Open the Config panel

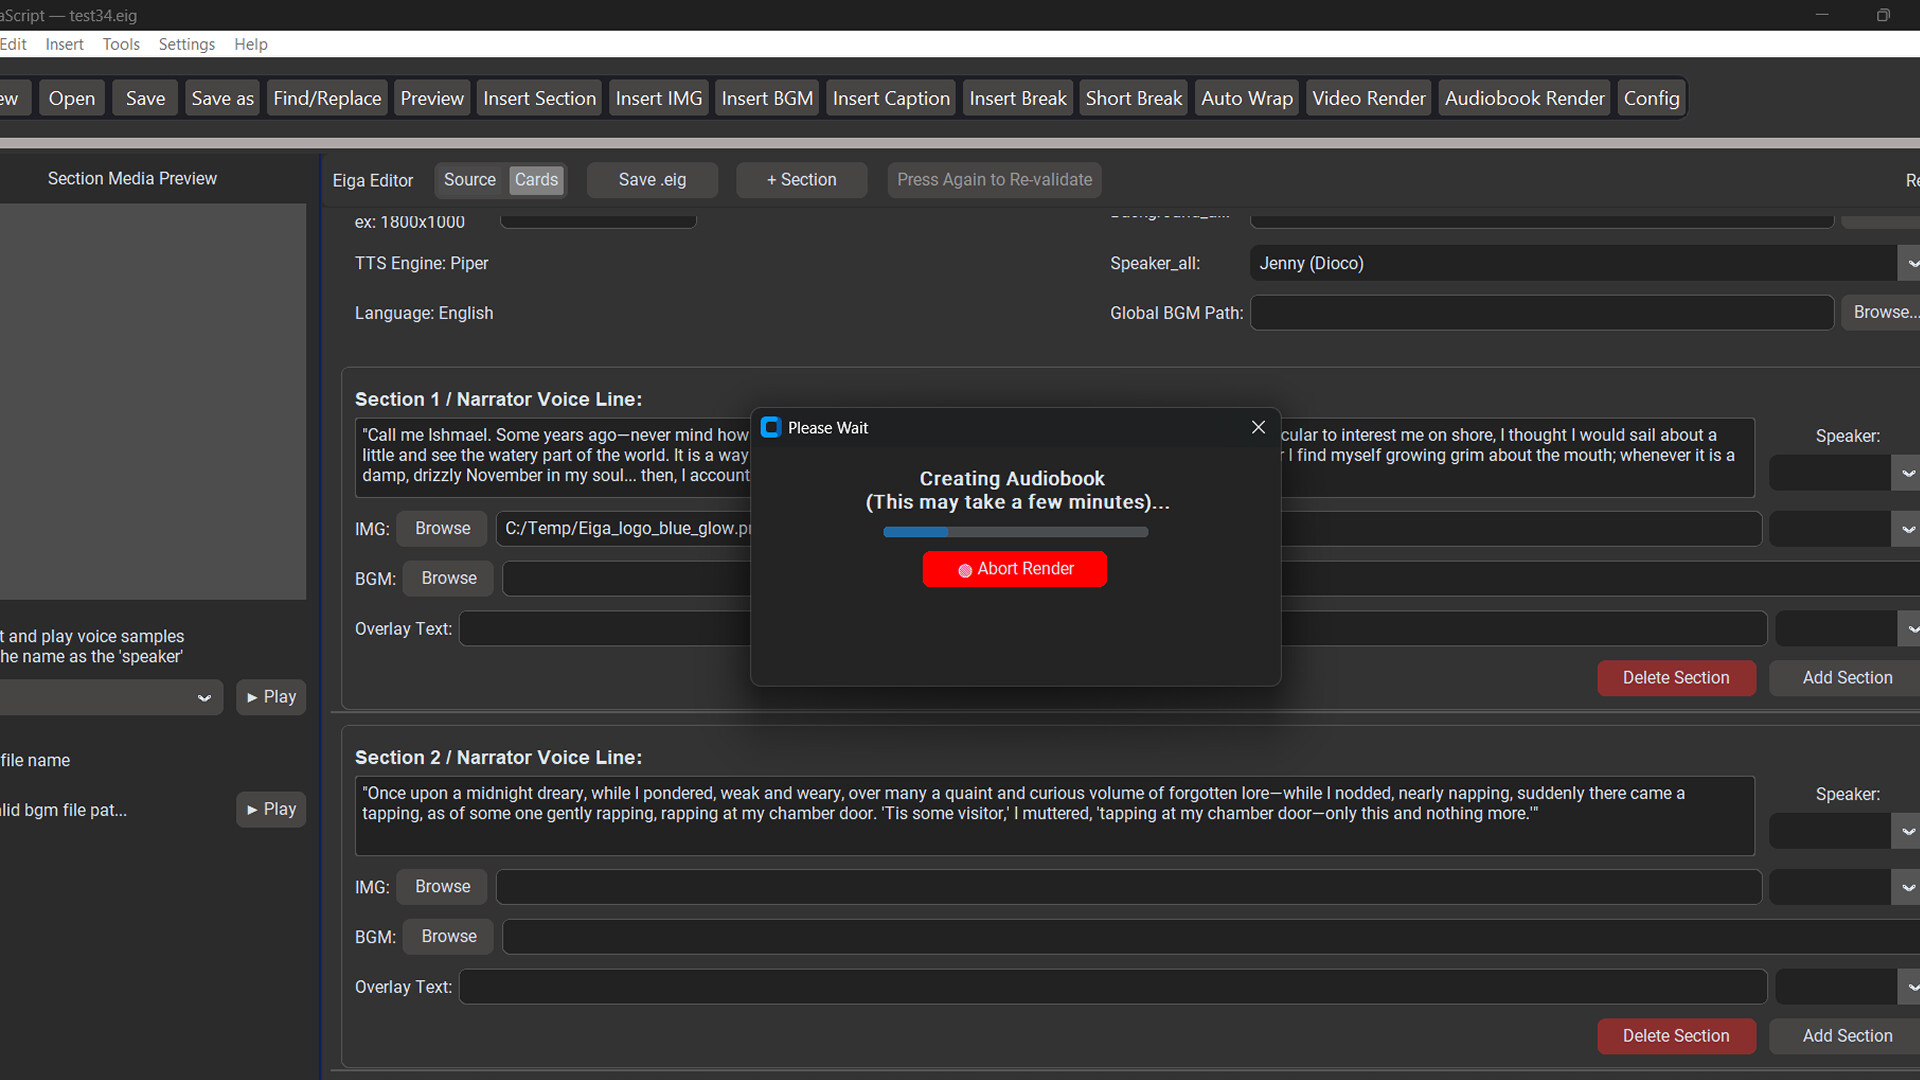[x=1651, y=97]
